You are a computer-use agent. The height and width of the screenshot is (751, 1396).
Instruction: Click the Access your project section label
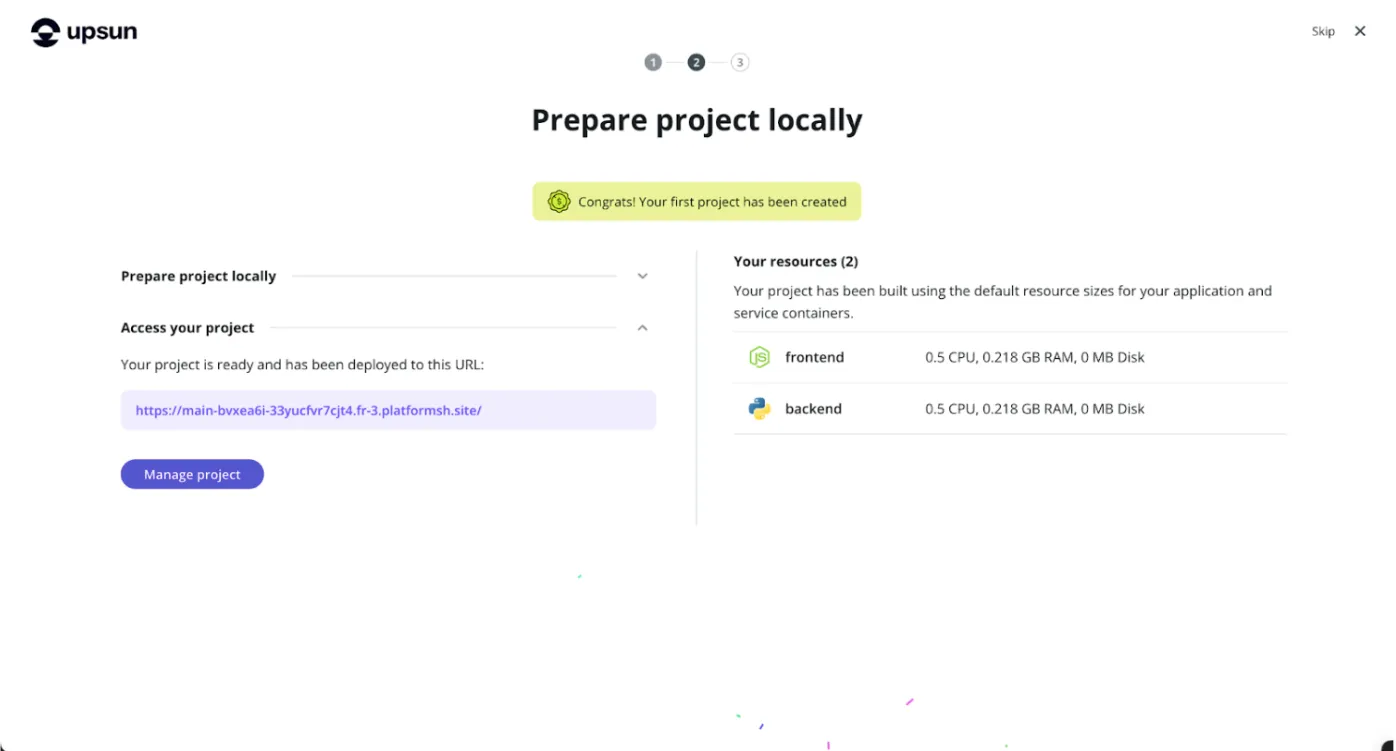pyautogui.click(x=187, y=328)
